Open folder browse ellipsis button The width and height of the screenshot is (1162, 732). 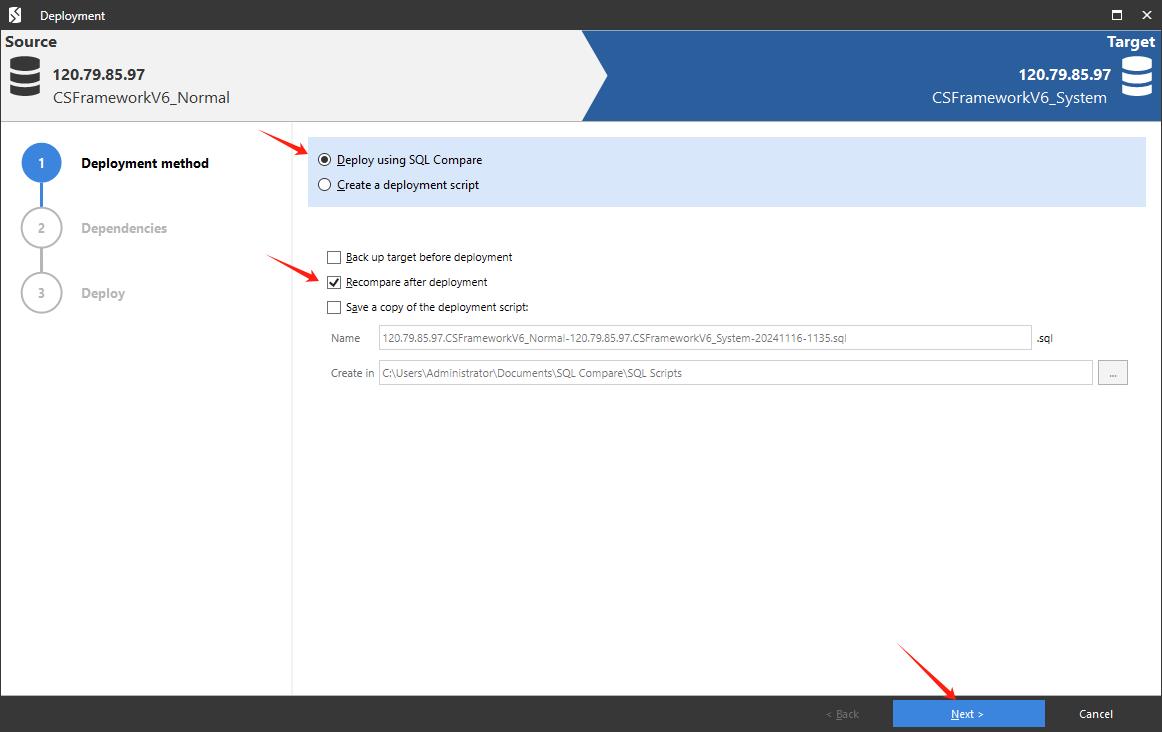click(x=1112, y=373)
